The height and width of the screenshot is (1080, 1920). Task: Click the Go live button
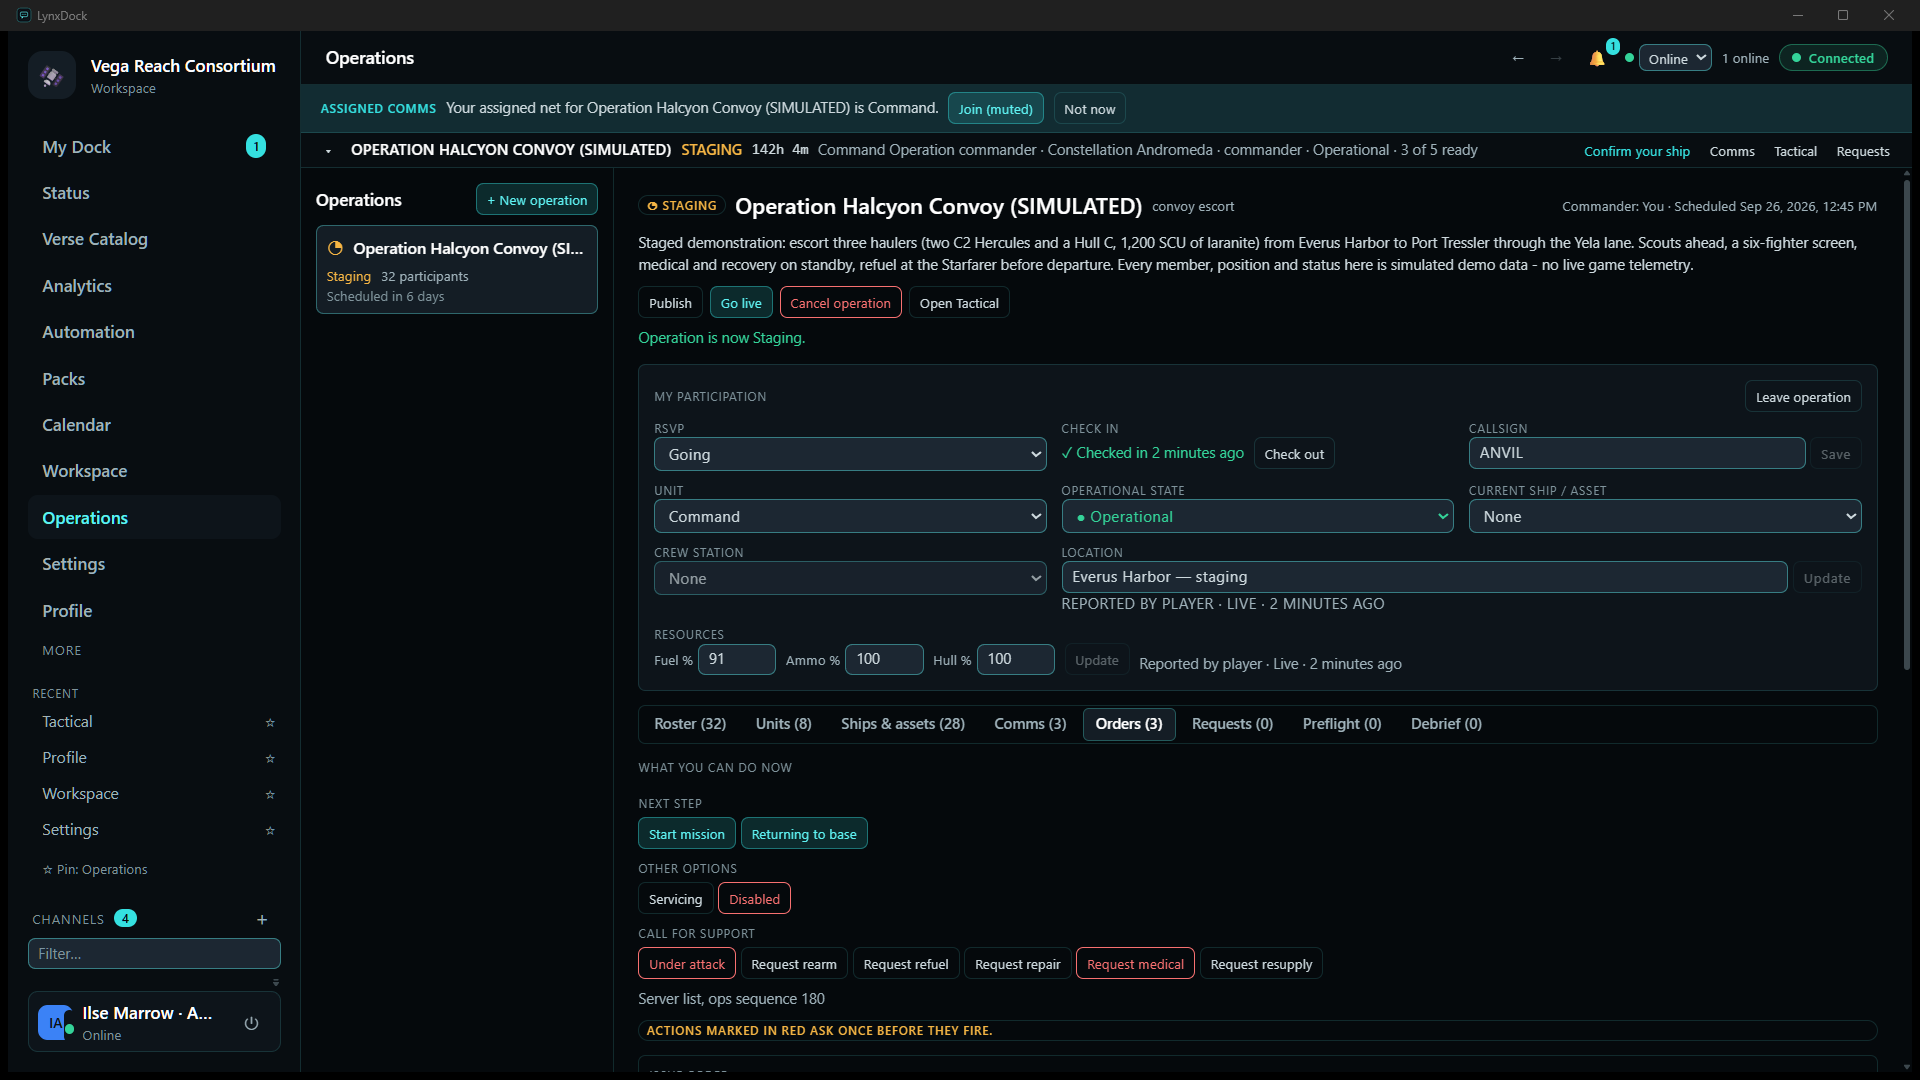tap(741, 303)
